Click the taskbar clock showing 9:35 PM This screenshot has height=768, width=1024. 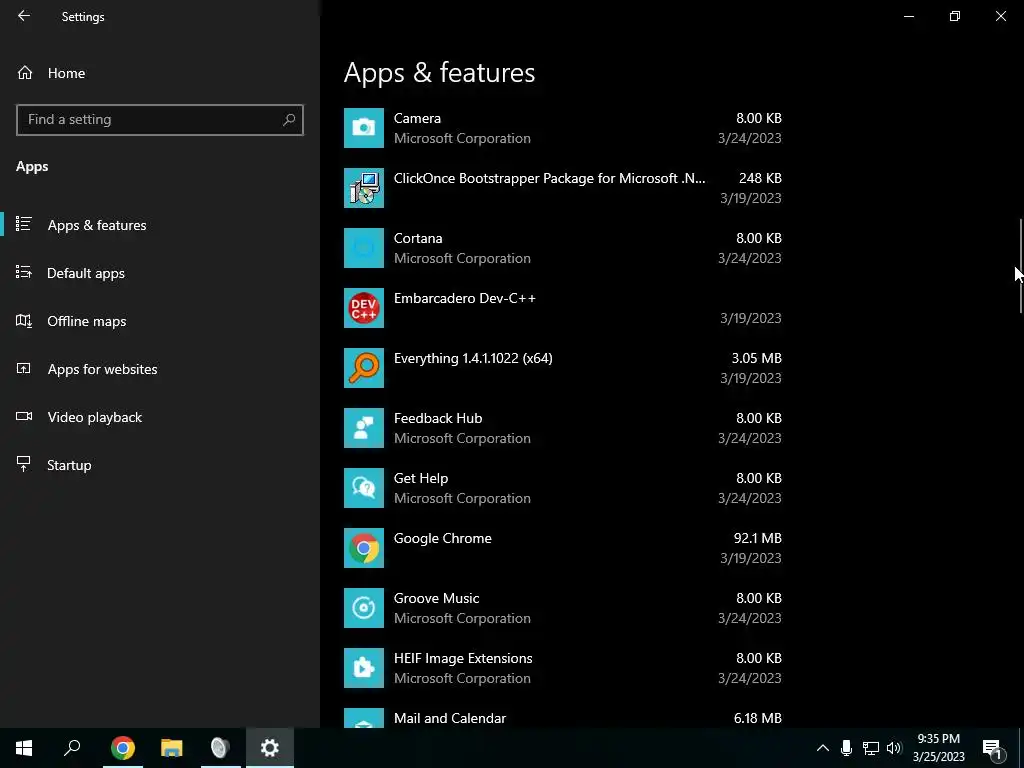pyautogui.click(x=938, y=748)
